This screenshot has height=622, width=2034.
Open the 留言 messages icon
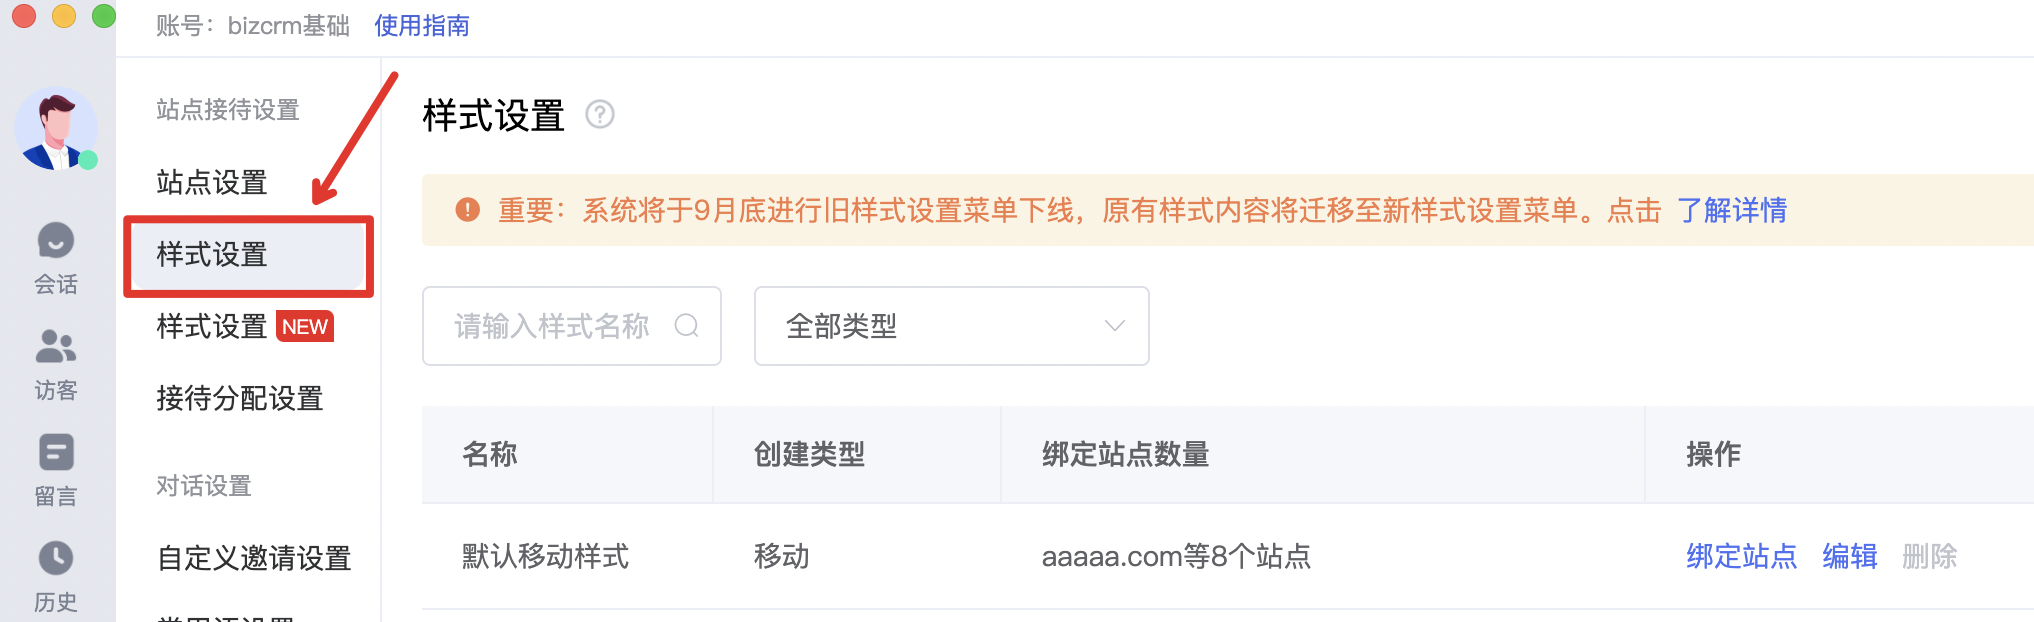56,452
